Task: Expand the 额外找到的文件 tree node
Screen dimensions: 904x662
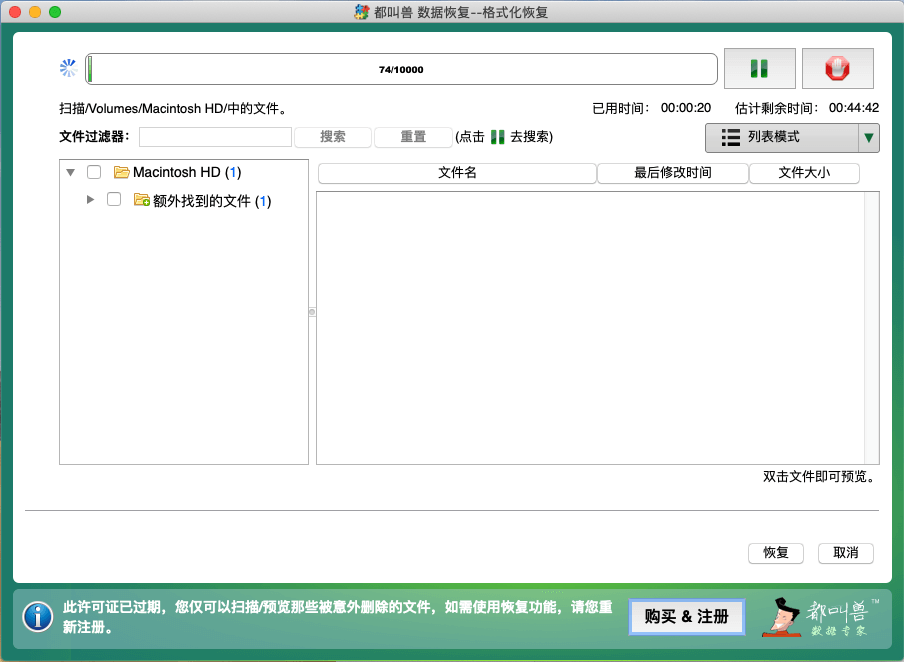Action: (91, 200)
